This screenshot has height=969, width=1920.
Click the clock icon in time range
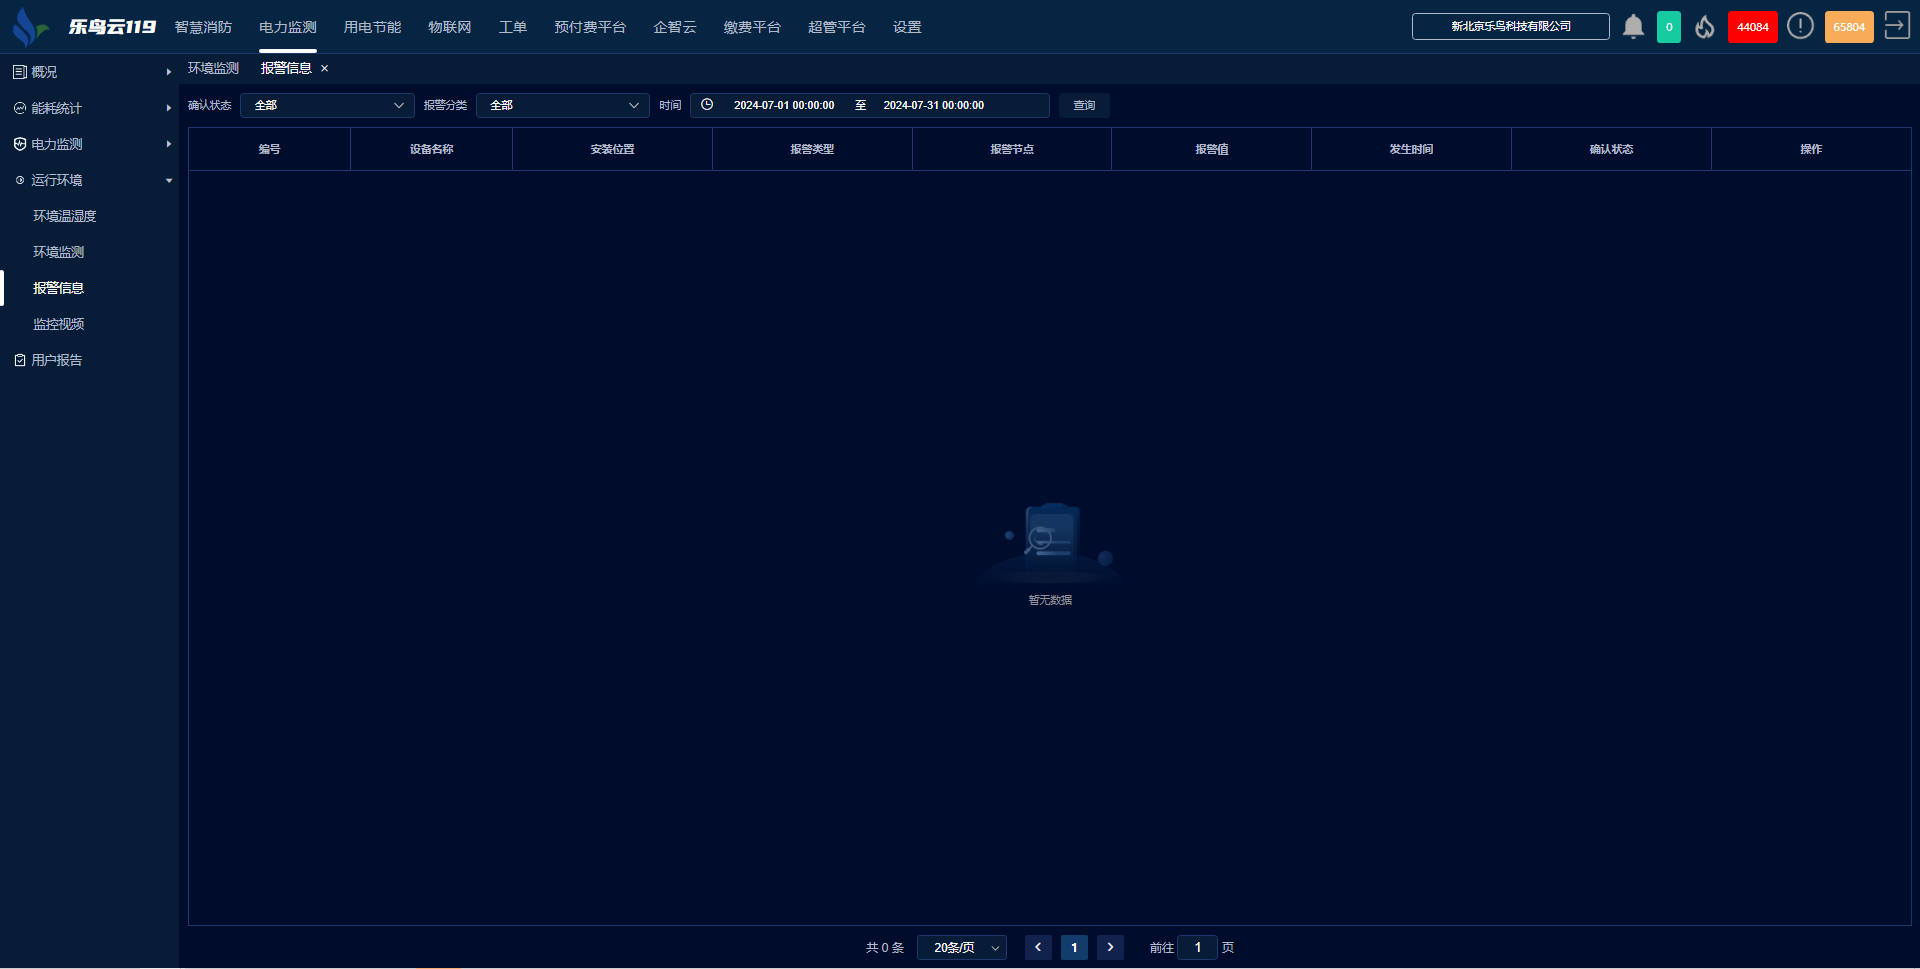pos(707,105)
